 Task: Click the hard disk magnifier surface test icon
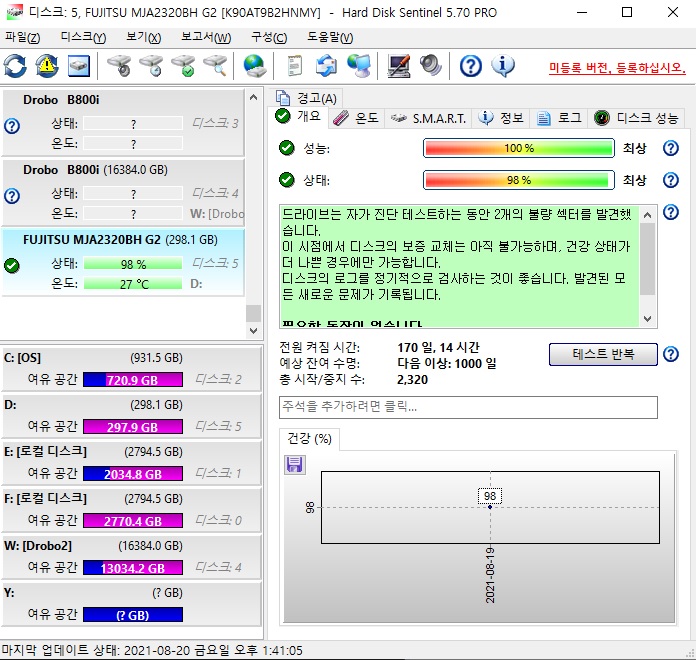pyautogui.click(x=215, y=66)
